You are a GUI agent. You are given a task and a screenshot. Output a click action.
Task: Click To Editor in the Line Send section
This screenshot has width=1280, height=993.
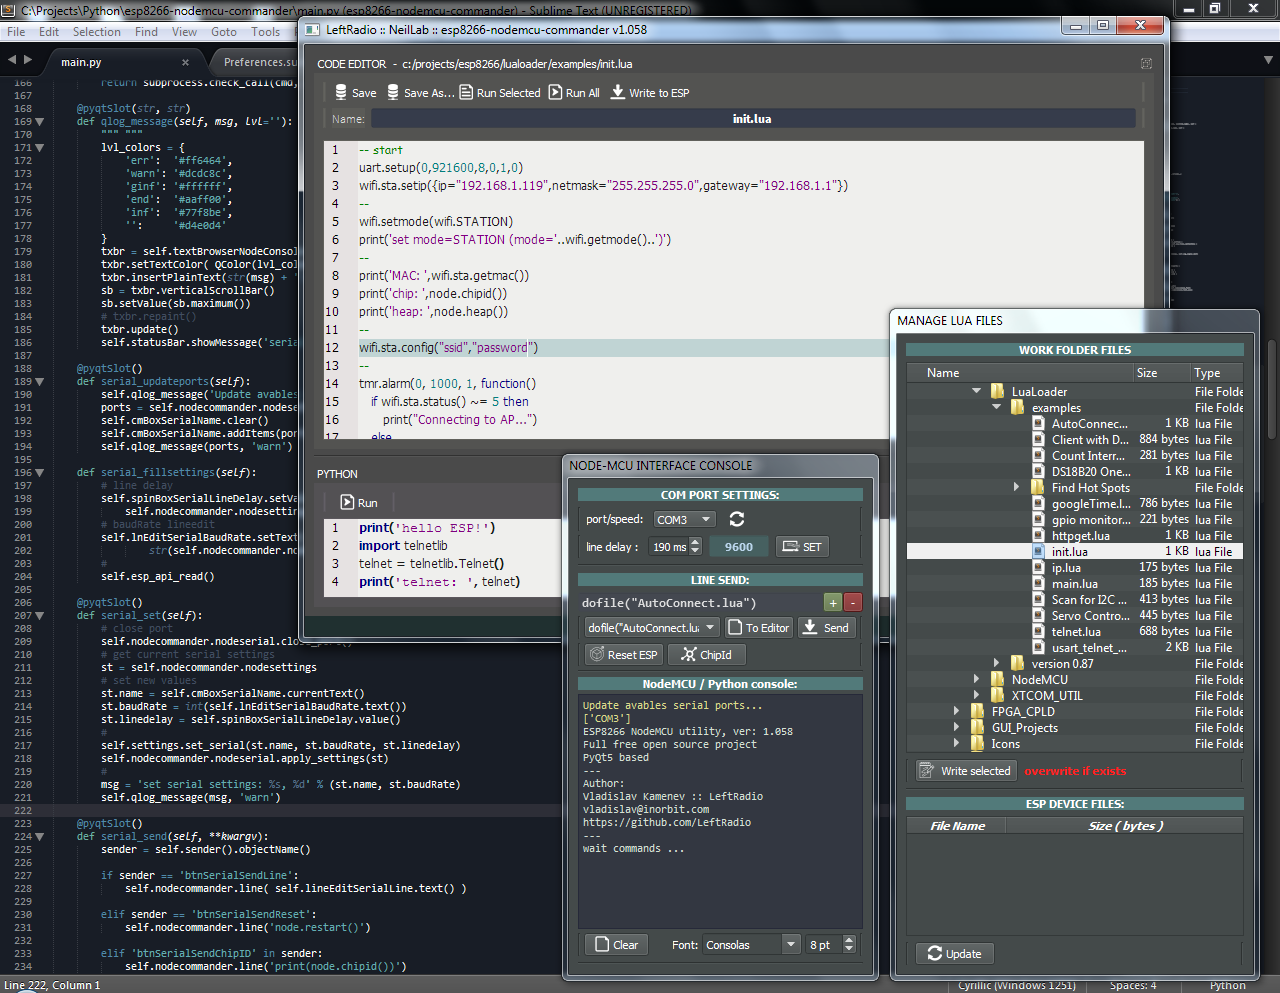point(758,627)
